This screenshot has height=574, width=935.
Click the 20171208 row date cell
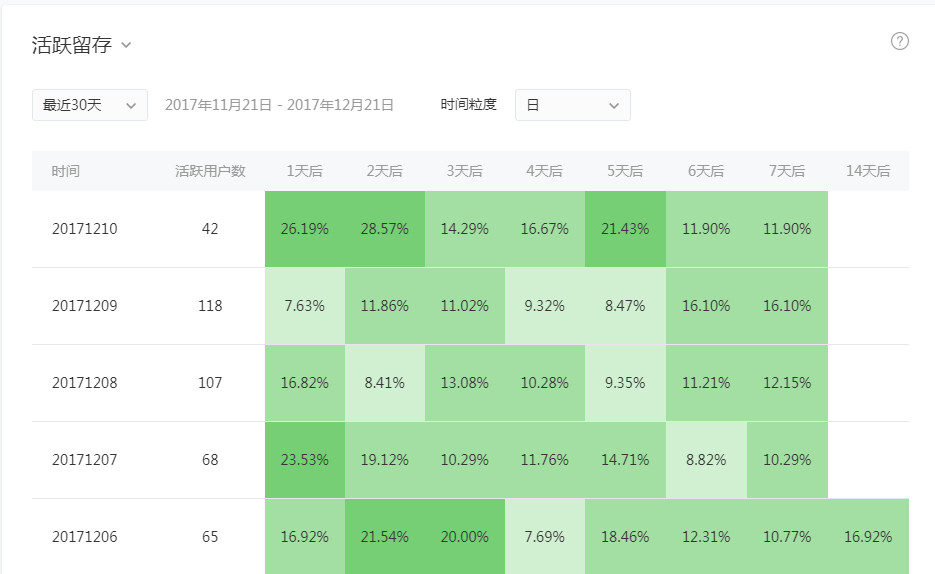(x=85, y=383)
